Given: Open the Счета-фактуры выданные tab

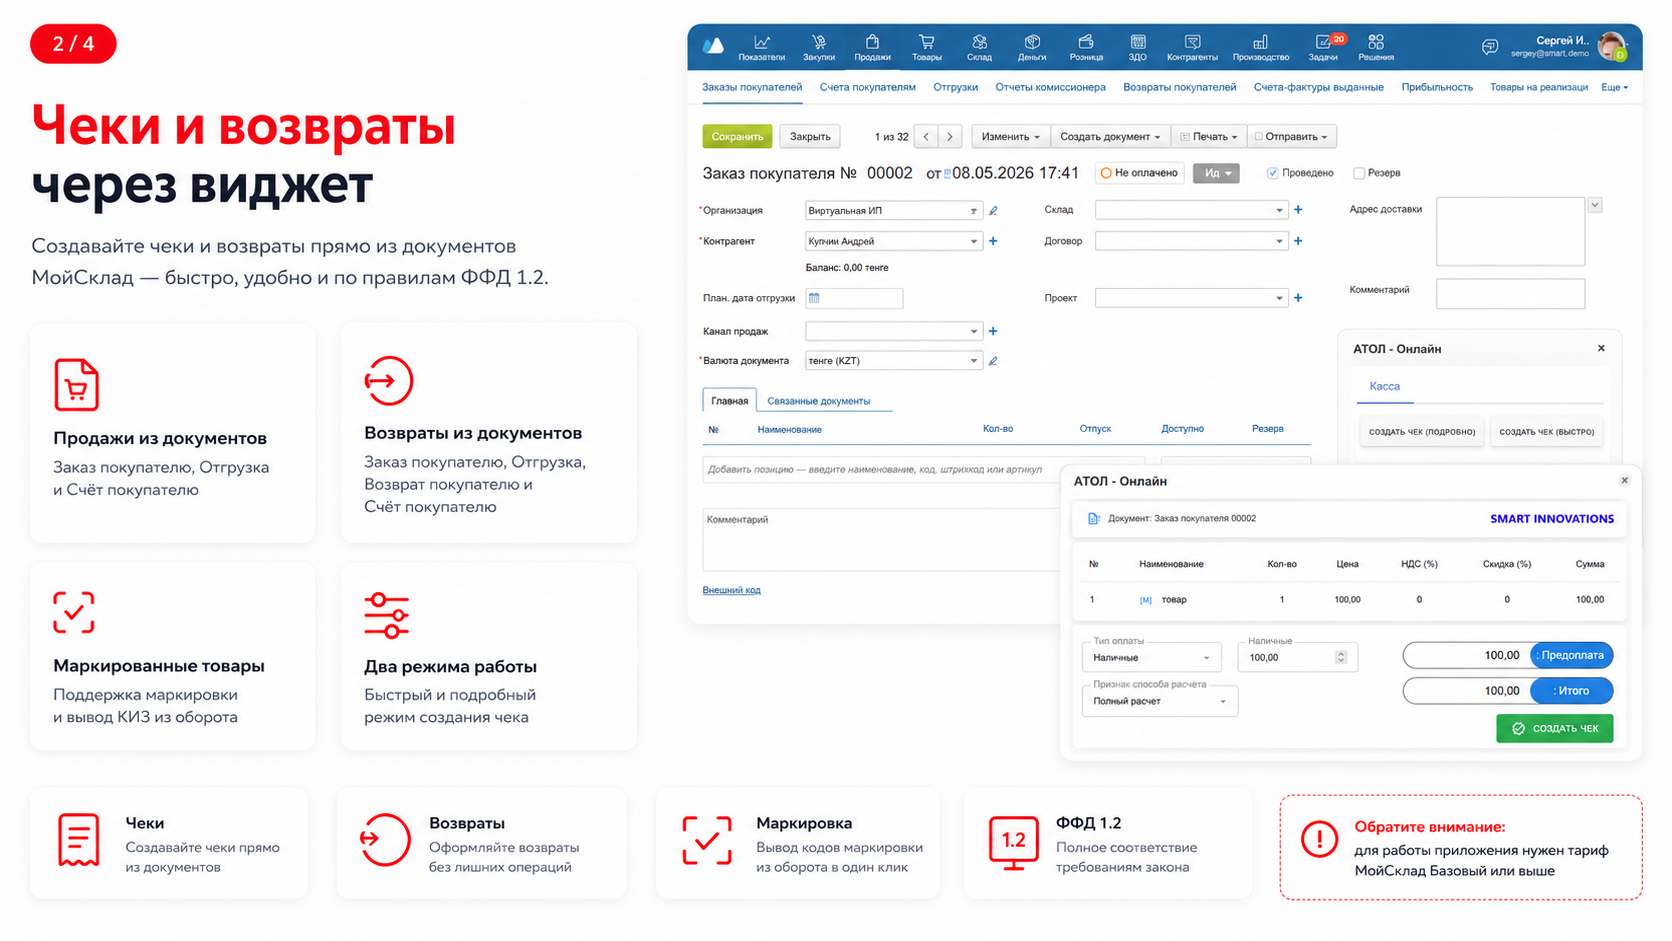Looking at the screenshot, I should (x=1318, y=87).
